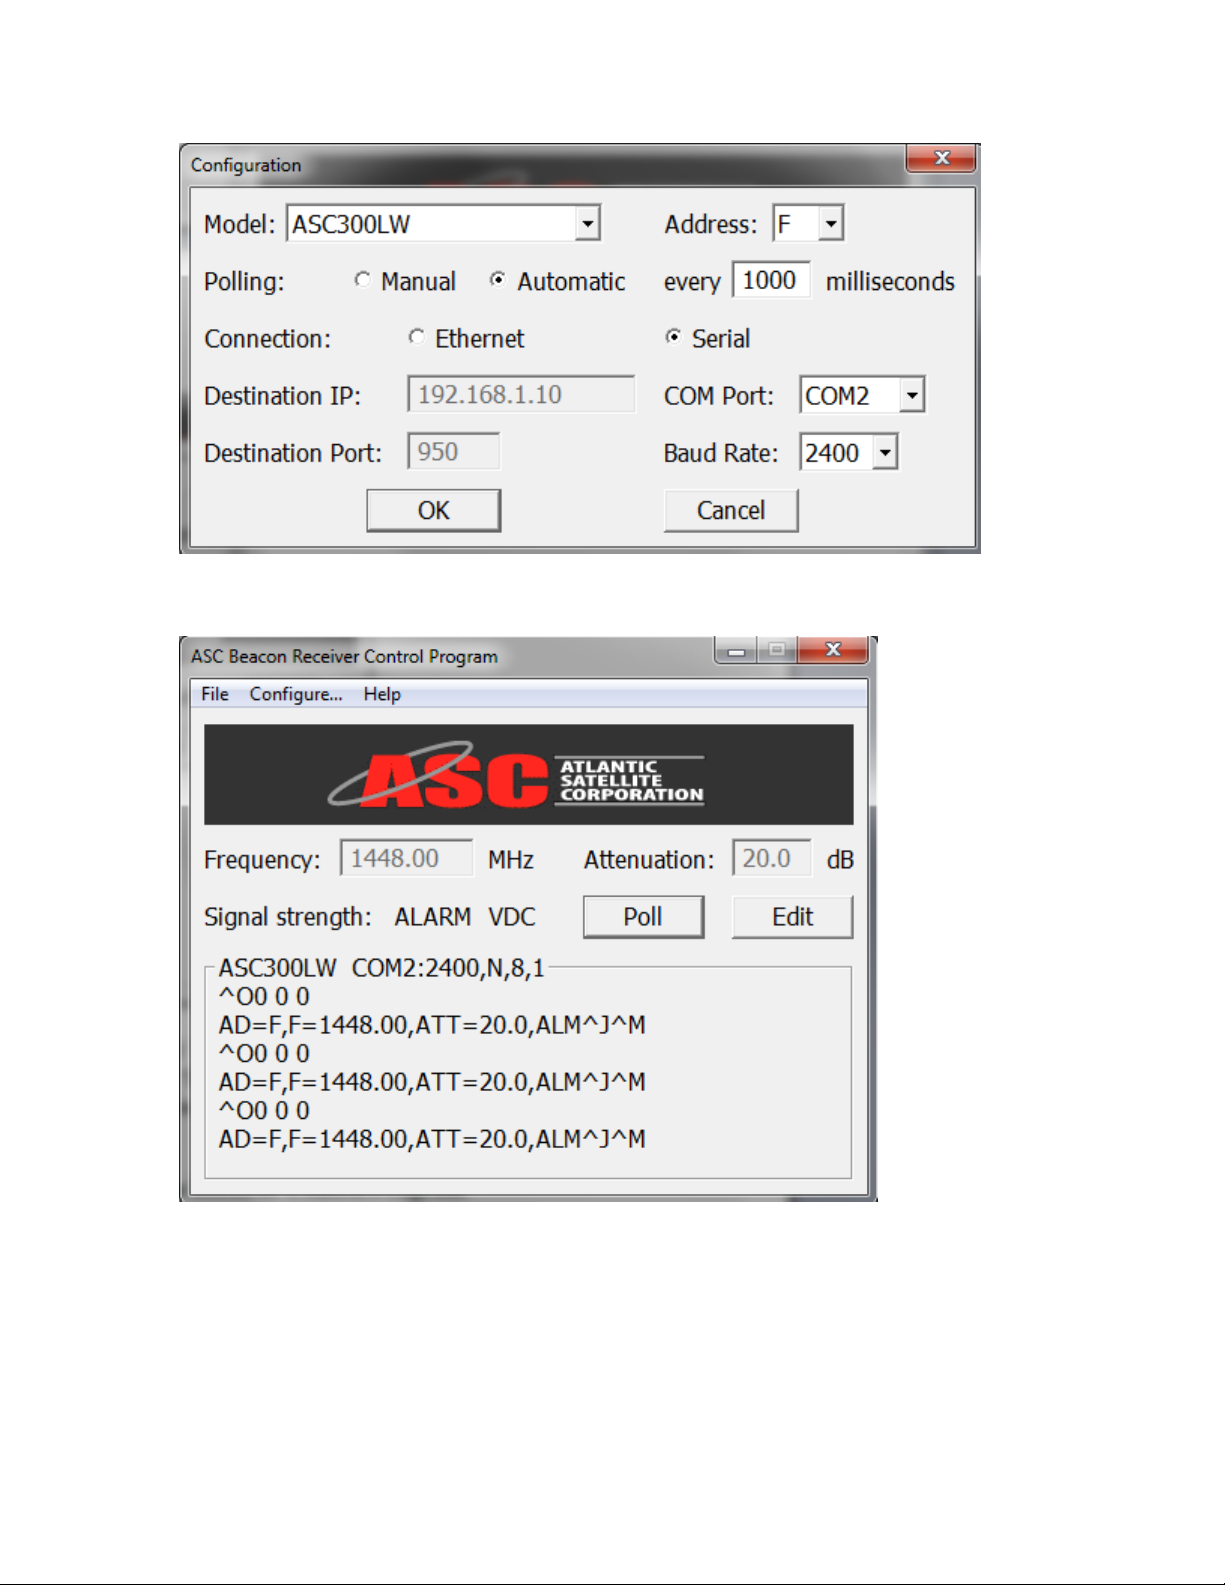Expand the Address dropdown set to F

click(808, 224)
